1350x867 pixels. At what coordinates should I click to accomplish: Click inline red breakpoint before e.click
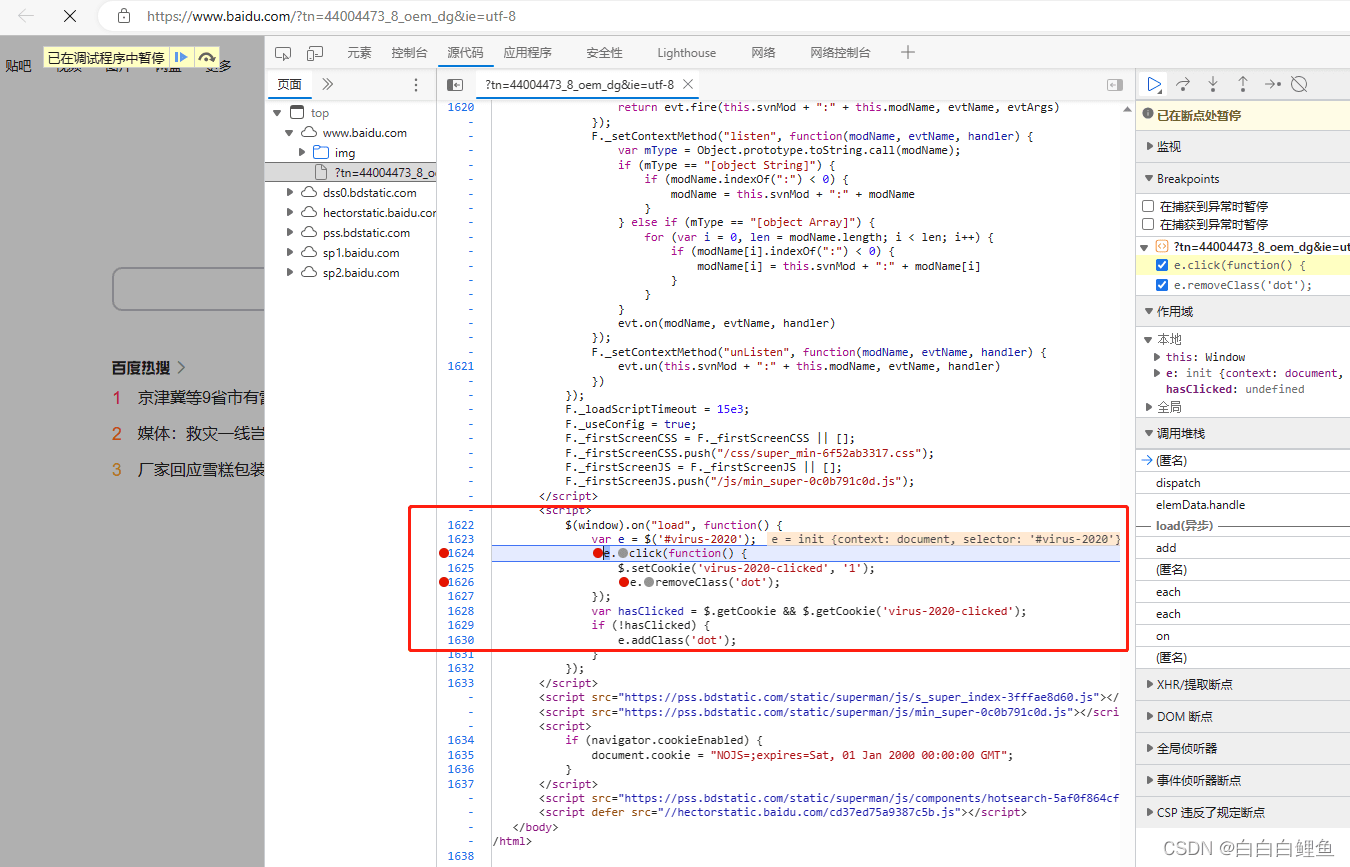[x=598, y=553]
